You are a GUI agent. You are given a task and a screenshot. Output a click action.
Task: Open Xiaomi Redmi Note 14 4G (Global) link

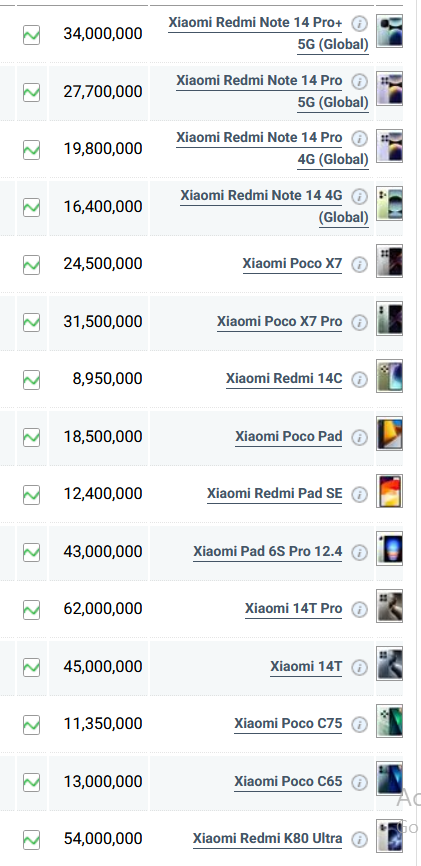[274, 206]
